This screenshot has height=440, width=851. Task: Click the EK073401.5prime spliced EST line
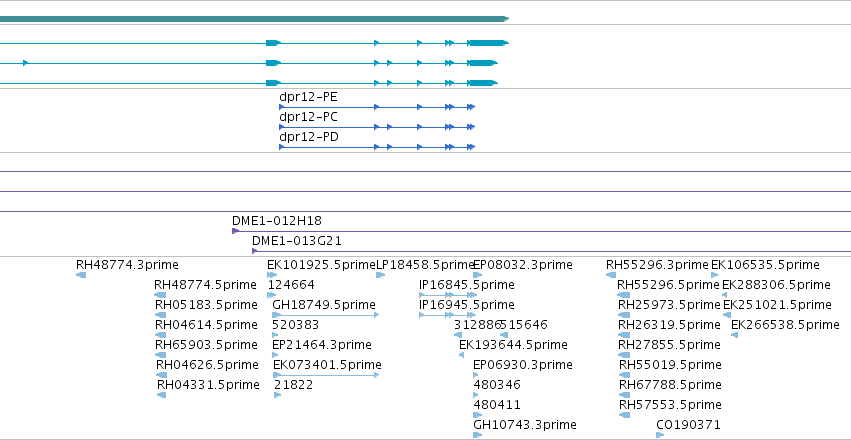point(326,375)
